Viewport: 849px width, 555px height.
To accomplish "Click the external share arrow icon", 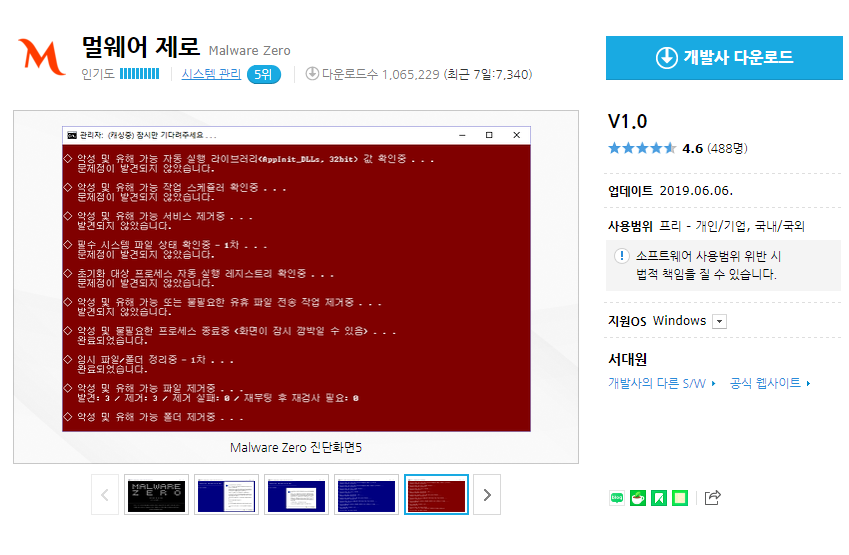I will click(713, 498).
